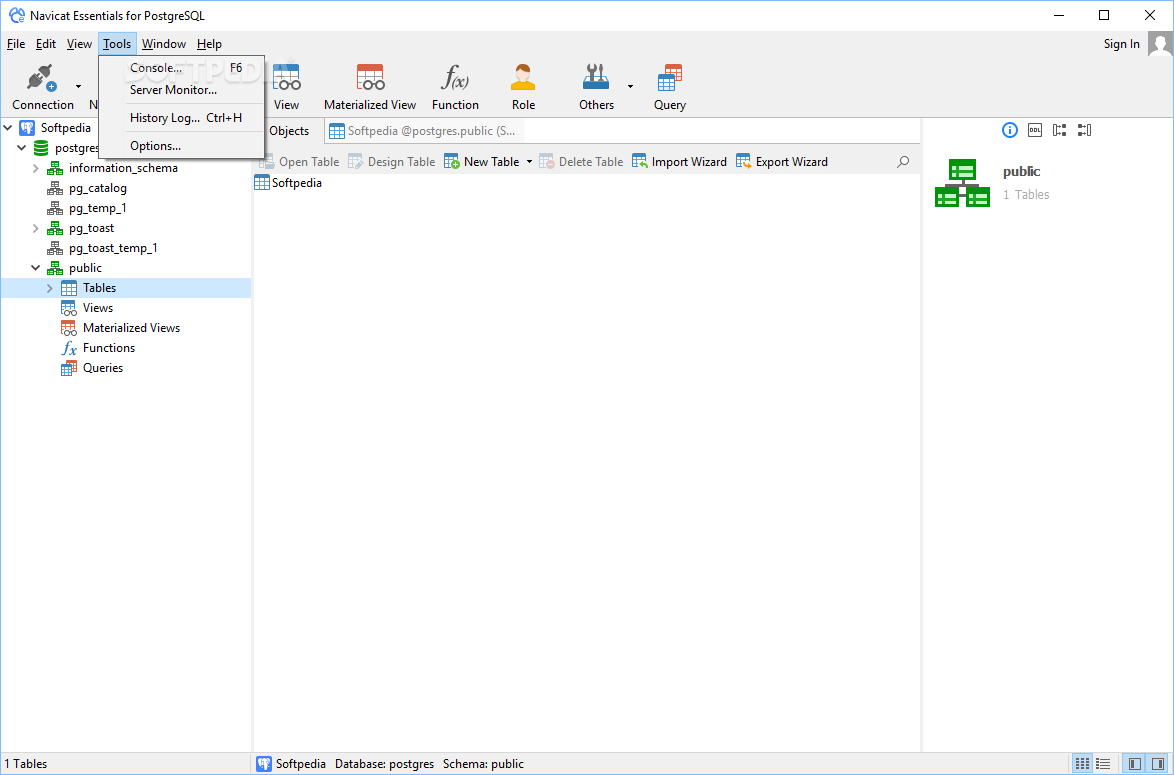Image resolution: width=1174 pixels, height=775 pixels.
Task: Click the Sign In link
Action: (1122, 44)
